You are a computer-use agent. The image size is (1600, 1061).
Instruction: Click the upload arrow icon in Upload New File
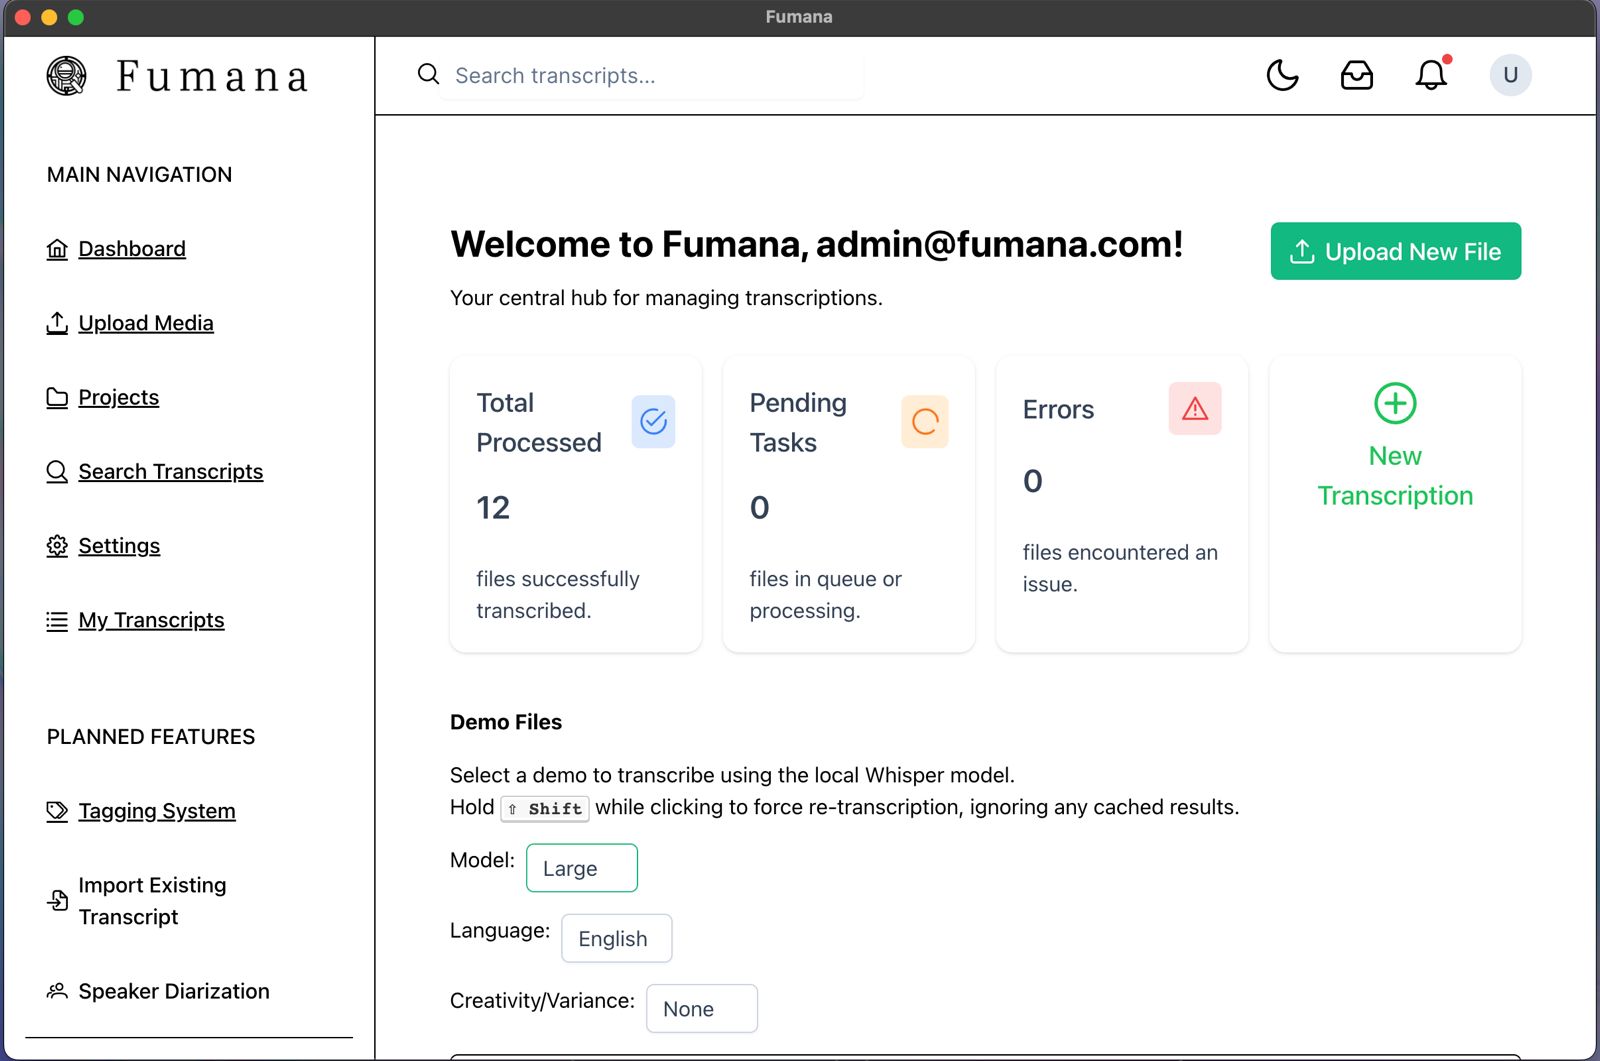pos(1302,251)
